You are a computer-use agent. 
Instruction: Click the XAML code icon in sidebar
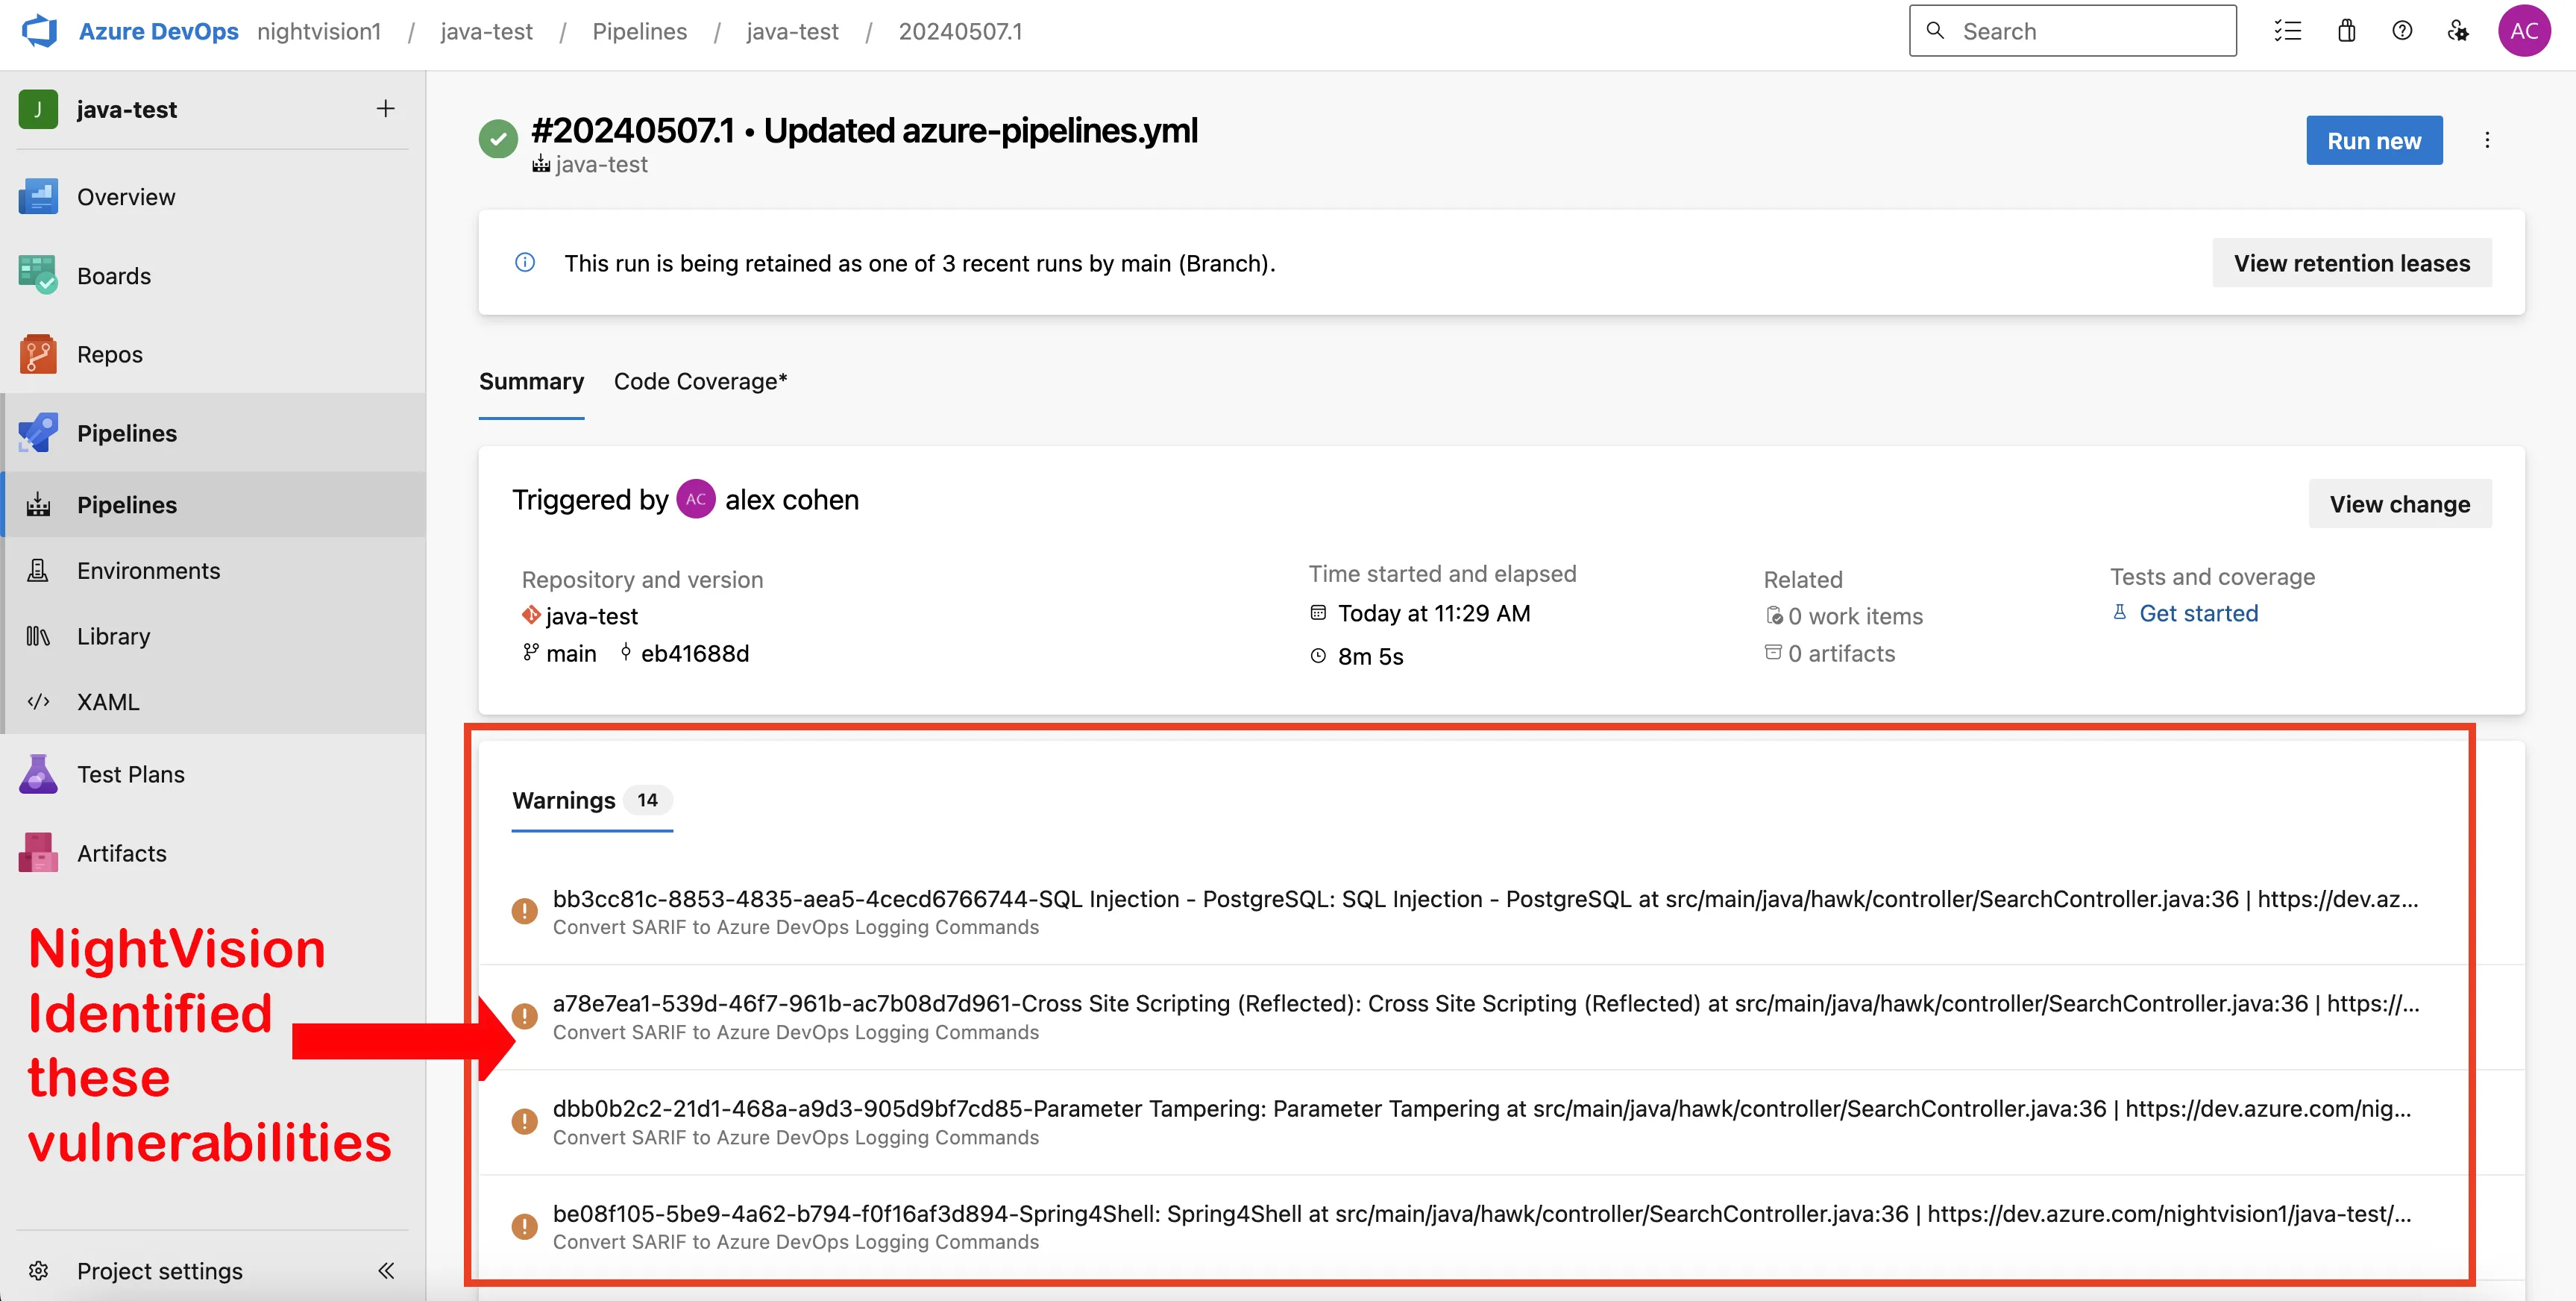point(38,702)
